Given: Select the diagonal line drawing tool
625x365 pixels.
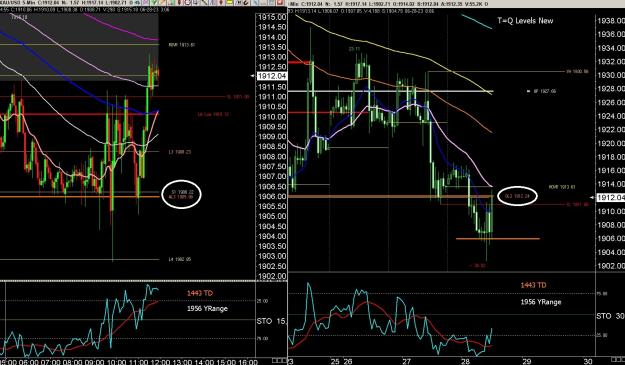Looking at the screenshot, I should 205,2.
